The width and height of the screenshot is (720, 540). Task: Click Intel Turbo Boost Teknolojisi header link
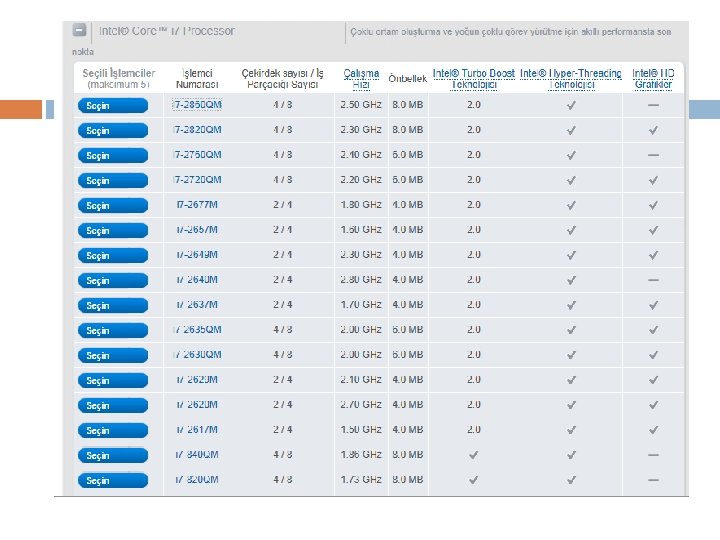[473, 79]
